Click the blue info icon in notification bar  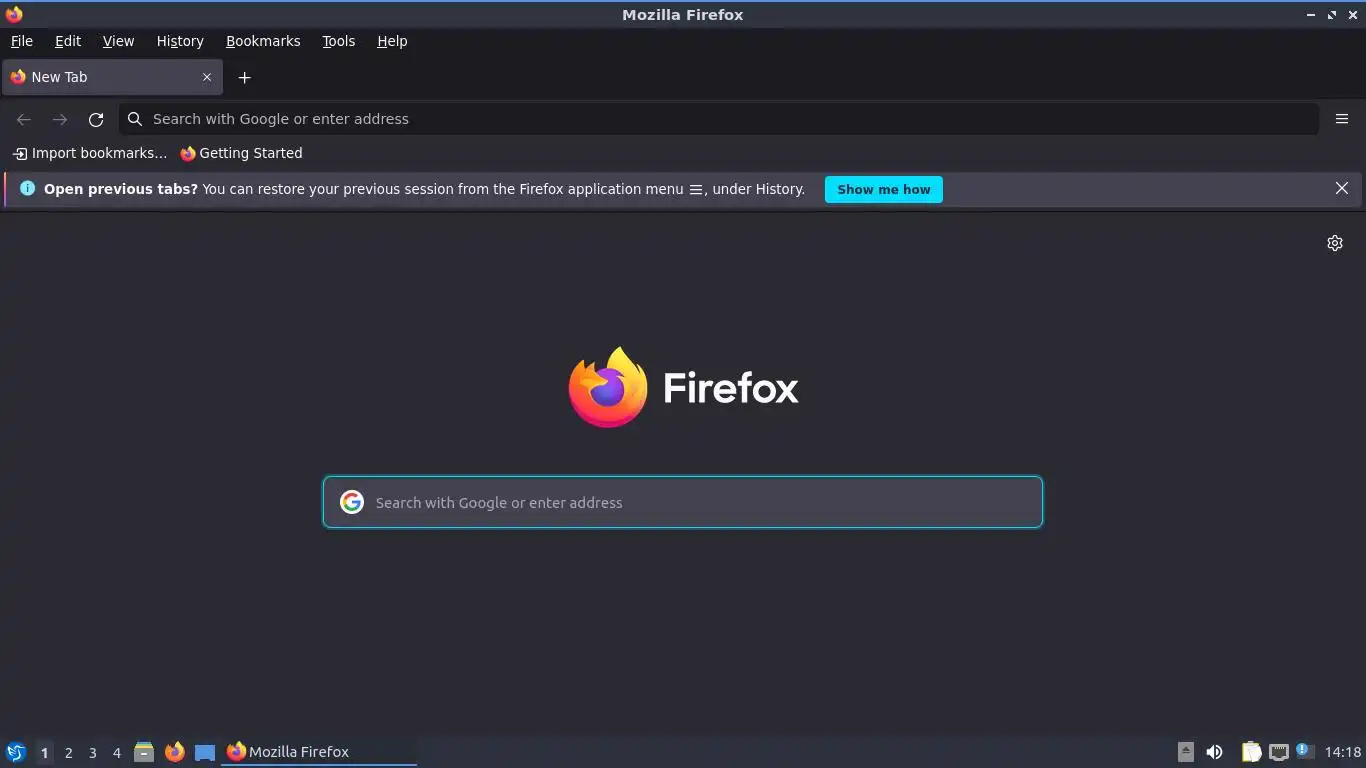[x=27, y=188]
